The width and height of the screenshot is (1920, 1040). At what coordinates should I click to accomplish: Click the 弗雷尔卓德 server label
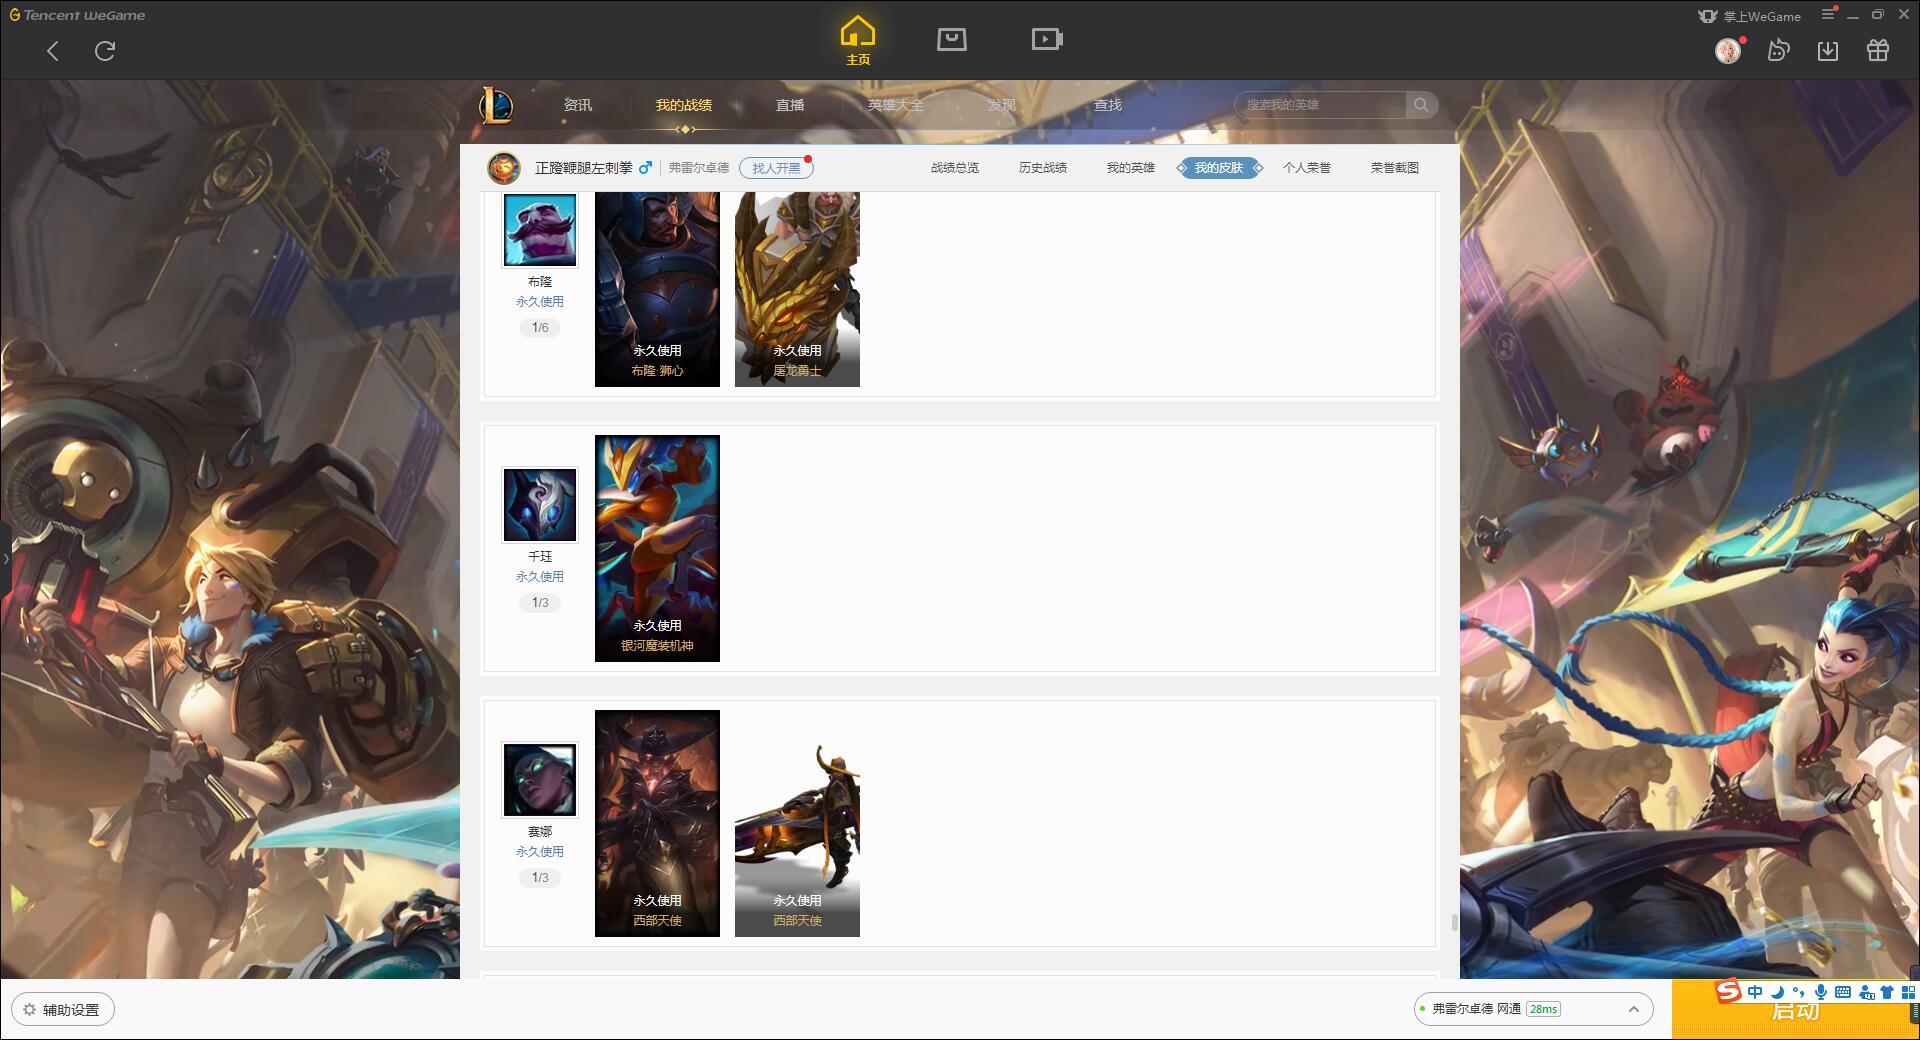pyautogui.click(x=699, y=168)
